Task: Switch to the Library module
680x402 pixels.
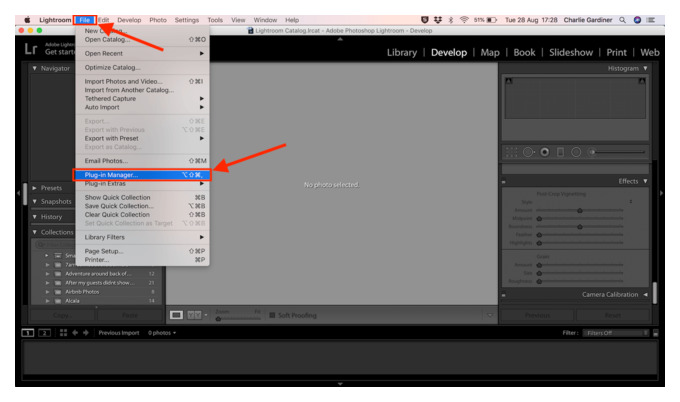Action: pyautogui.click(x=402, y=52)
